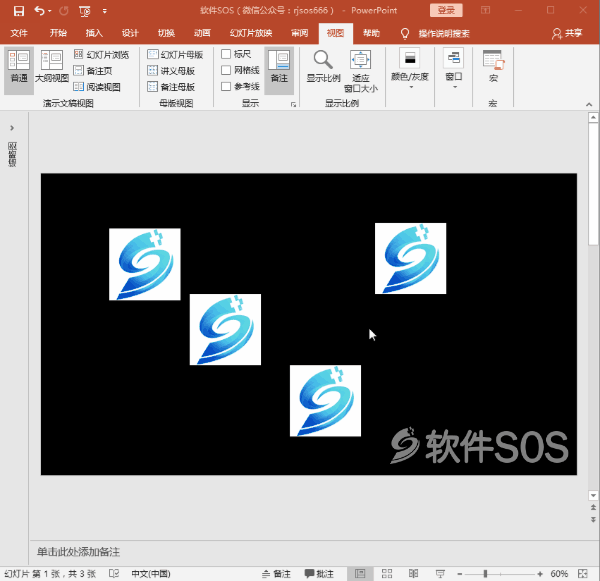Click the 操作说明搜索 search box
Viewport: 600px width, 581px height.
(x=444, y=34)
